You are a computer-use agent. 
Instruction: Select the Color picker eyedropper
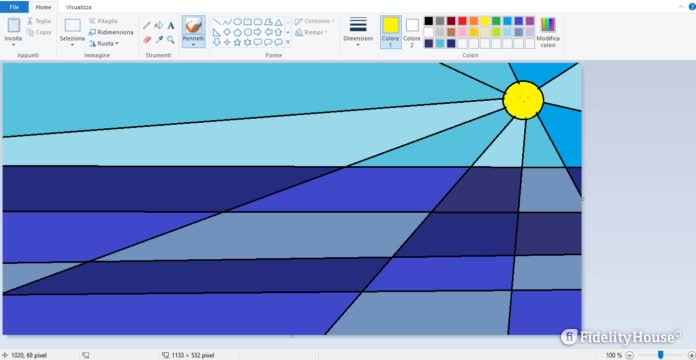click(159, 40)
